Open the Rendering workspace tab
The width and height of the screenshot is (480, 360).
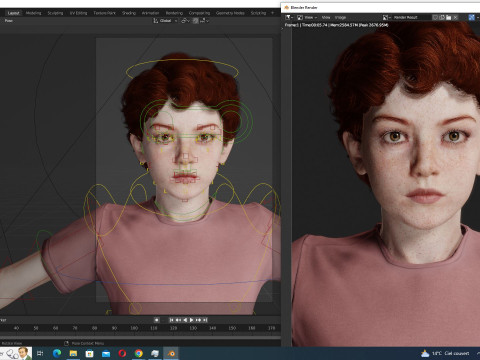tap(174, 13)
